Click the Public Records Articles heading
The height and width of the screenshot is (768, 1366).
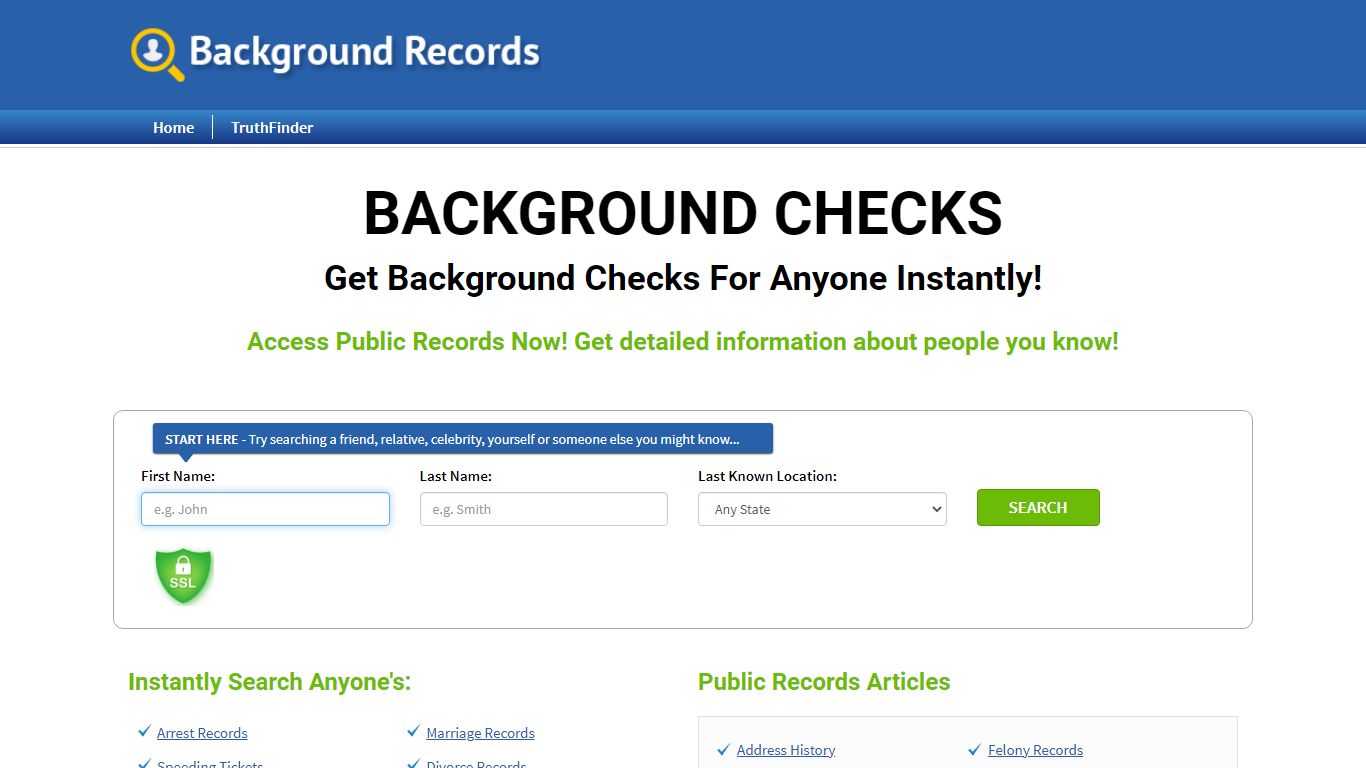tap(824, 682)
